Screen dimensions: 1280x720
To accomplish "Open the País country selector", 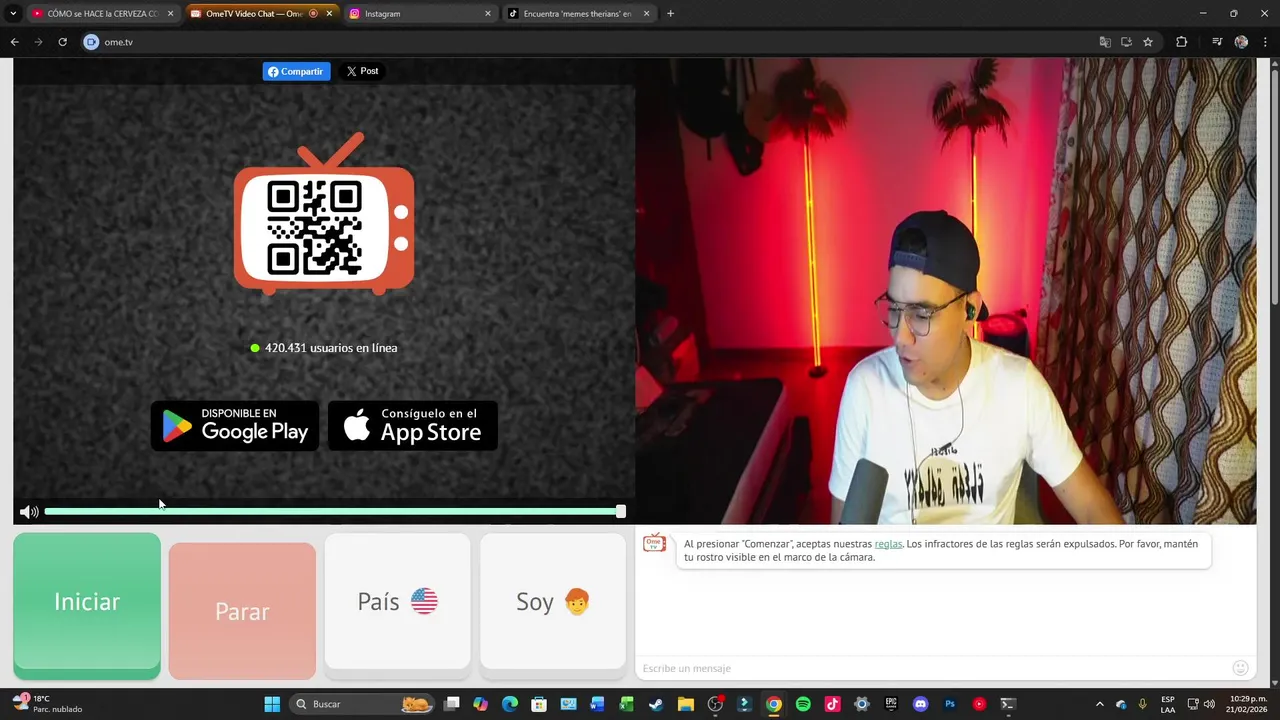I will pyautogui.click(x=397, y=601).
